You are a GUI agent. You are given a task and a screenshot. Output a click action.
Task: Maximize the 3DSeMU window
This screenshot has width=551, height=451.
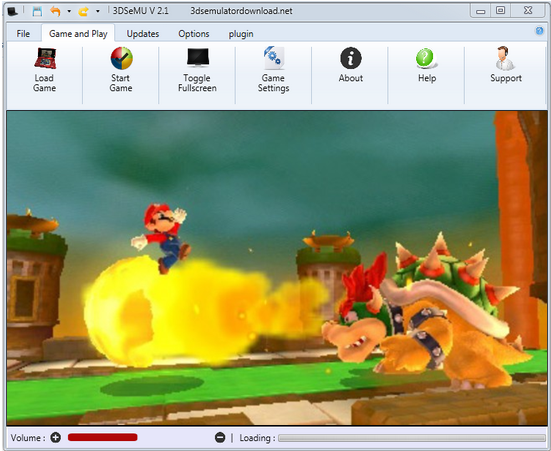(x=500, y=11)
